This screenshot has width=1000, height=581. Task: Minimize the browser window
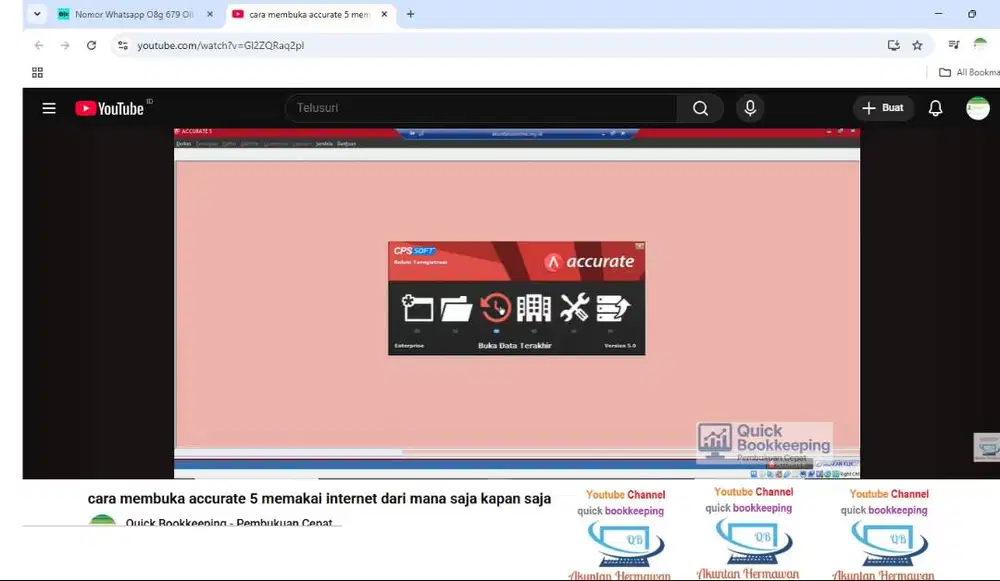click(938, 13)
